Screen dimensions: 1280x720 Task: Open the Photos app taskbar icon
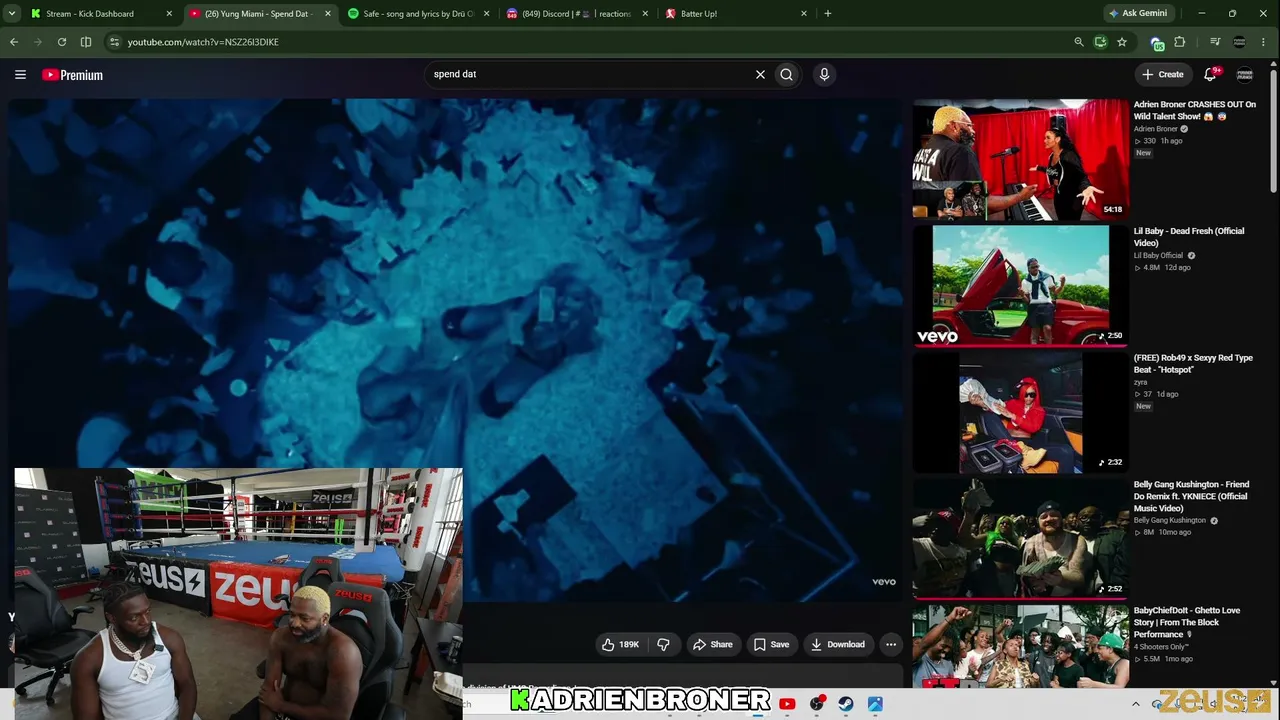875,704
